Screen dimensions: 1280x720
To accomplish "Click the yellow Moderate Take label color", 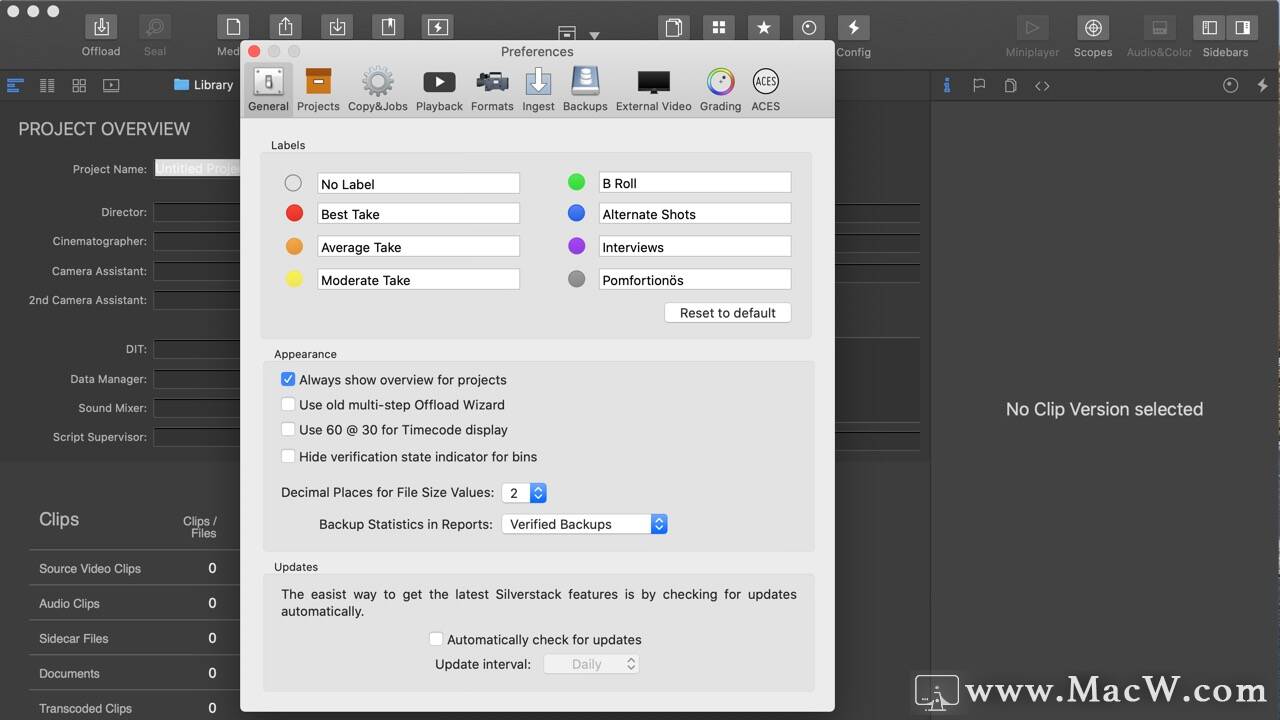I will [x=294, y=279].
